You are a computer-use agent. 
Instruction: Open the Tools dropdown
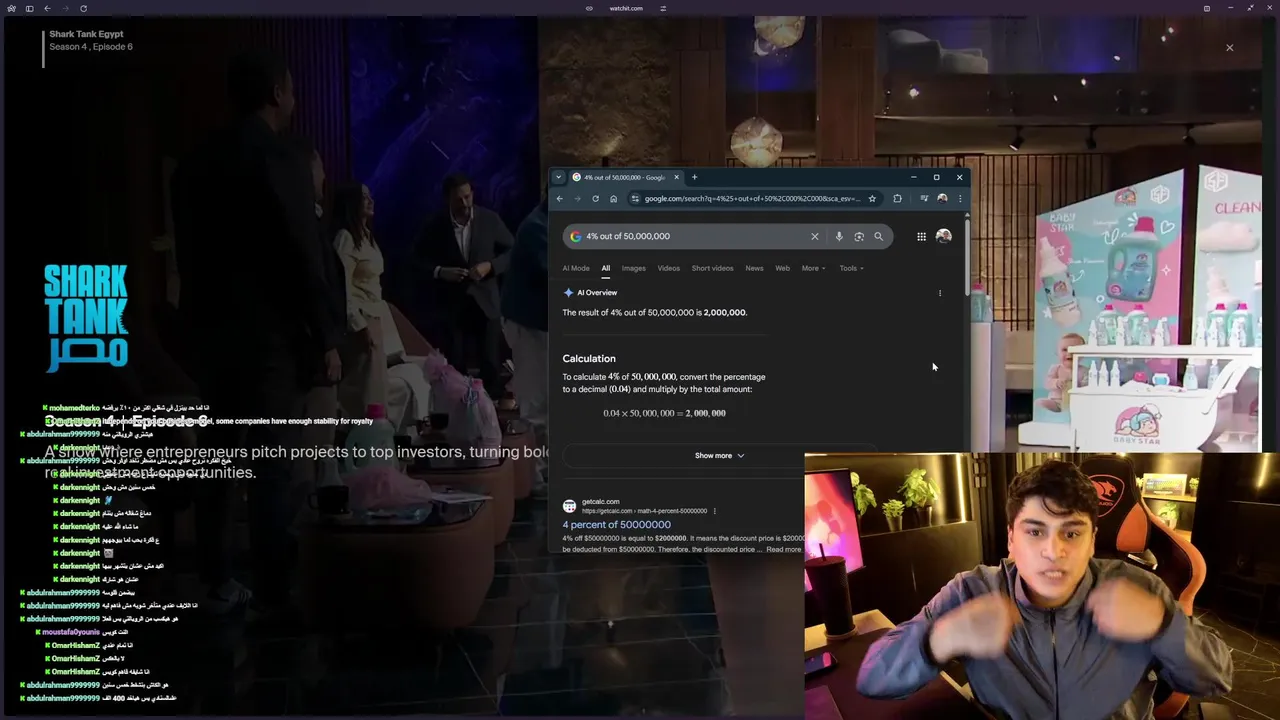[x=851, y=268]
